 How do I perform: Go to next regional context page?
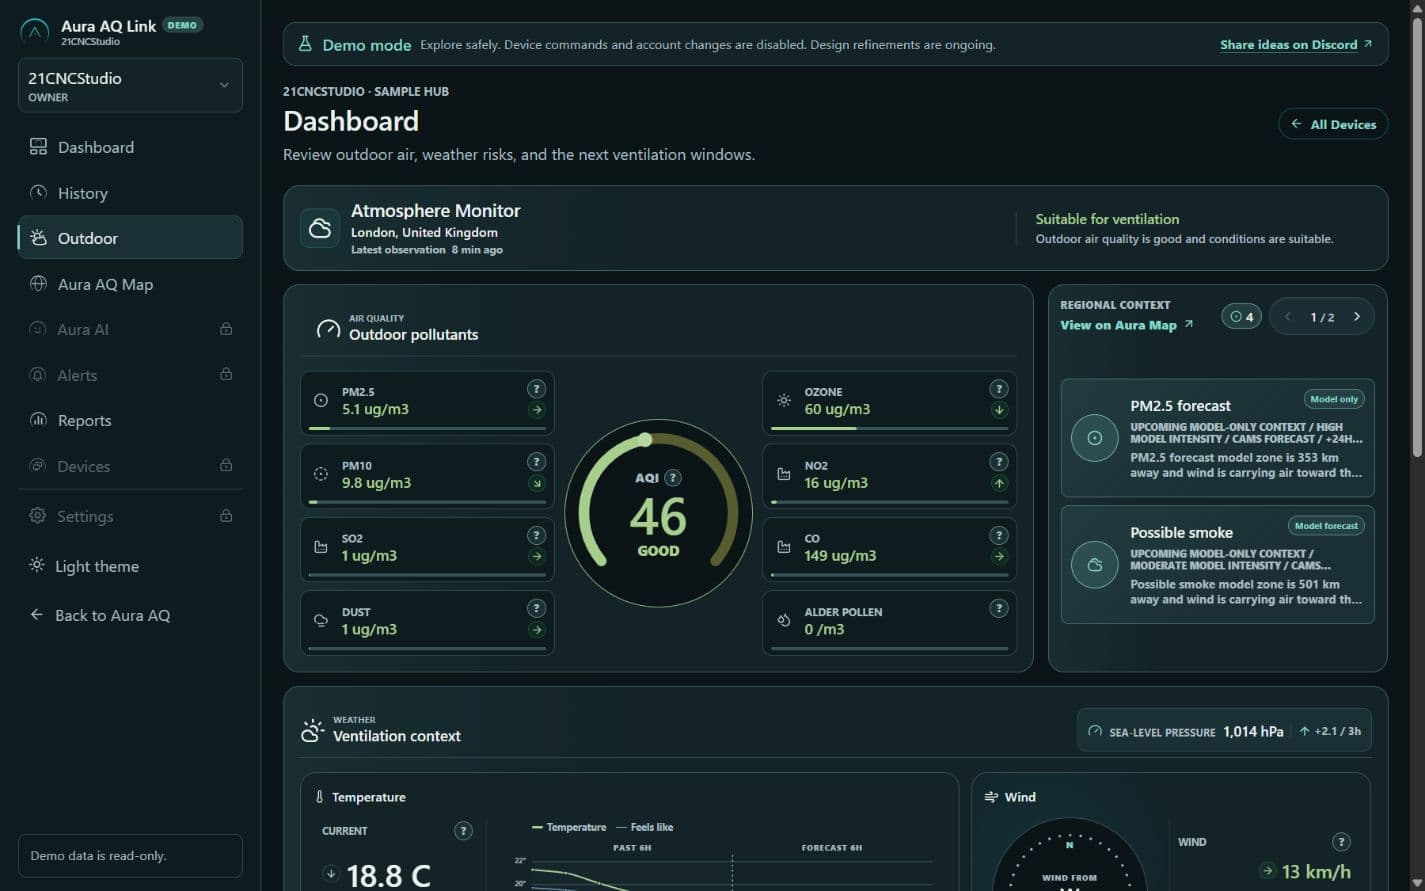(x=1357, y=317)
